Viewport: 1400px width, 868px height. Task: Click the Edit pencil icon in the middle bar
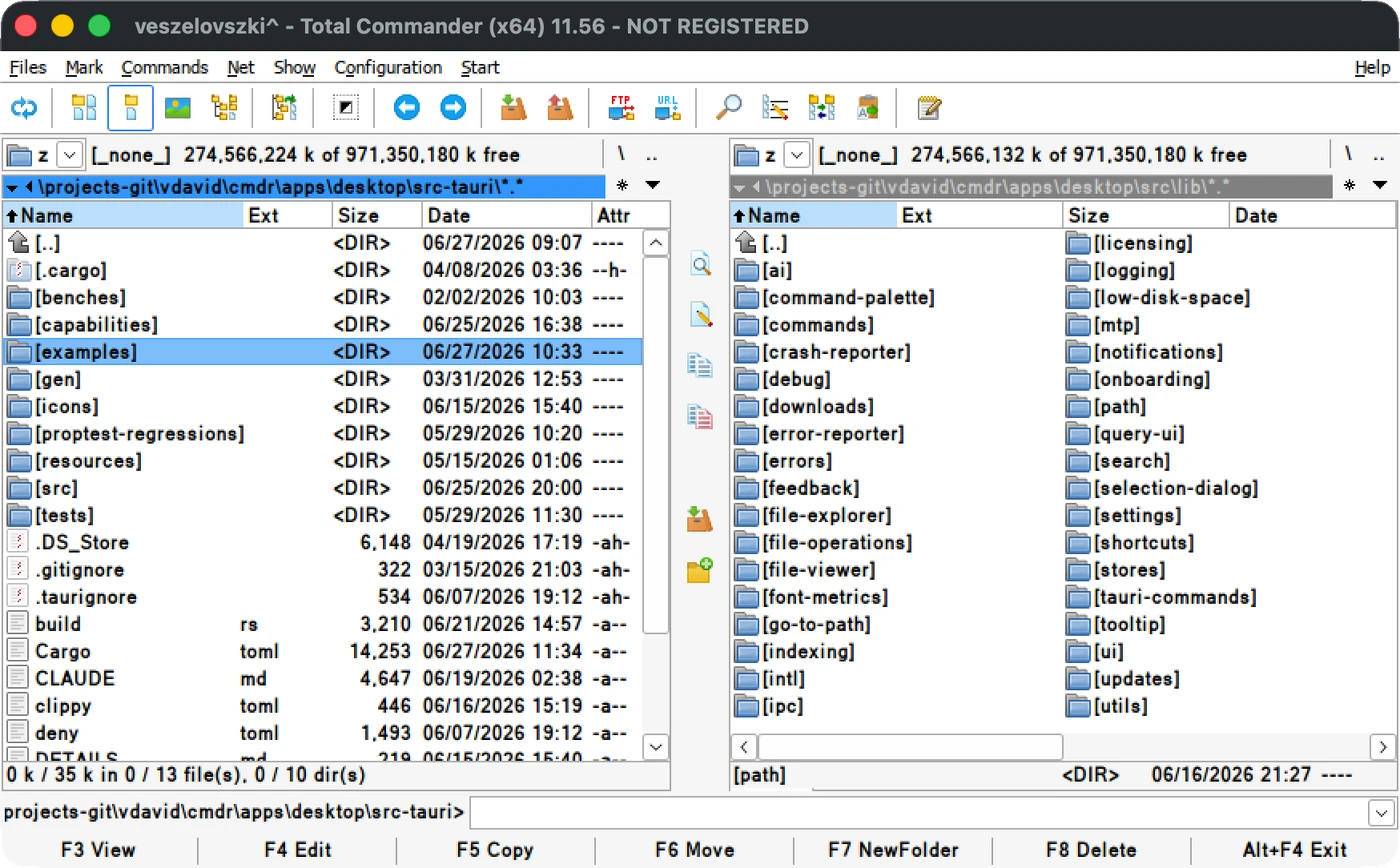[x=700, y=315]
